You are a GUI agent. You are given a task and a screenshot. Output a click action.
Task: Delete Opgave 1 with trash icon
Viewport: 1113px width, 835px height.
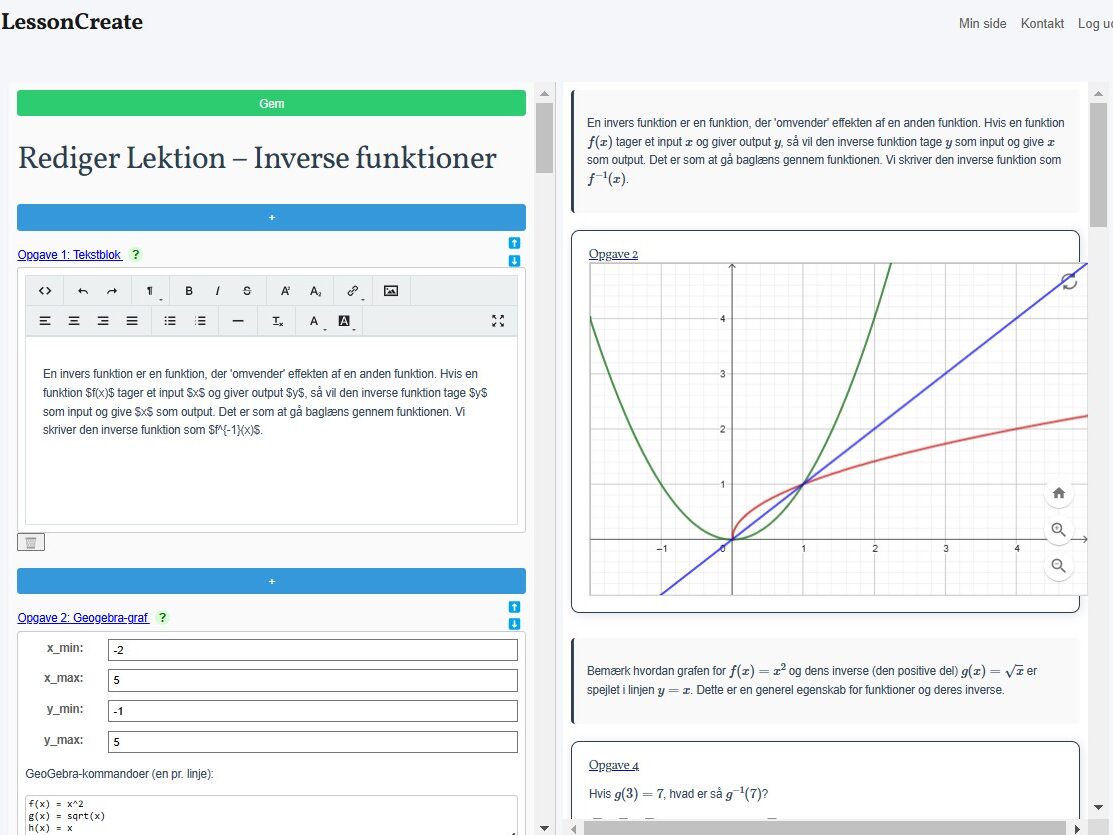(x=31, y=542)
